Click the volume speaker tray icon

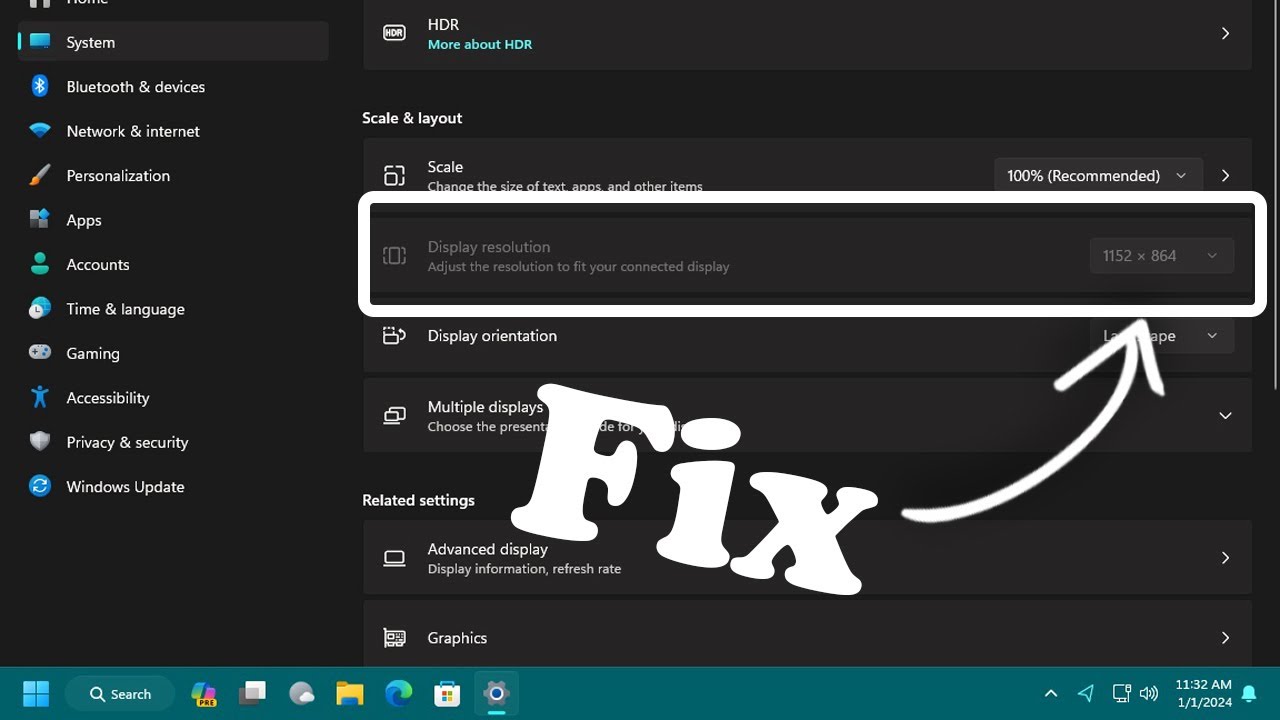pos(1149,693)
